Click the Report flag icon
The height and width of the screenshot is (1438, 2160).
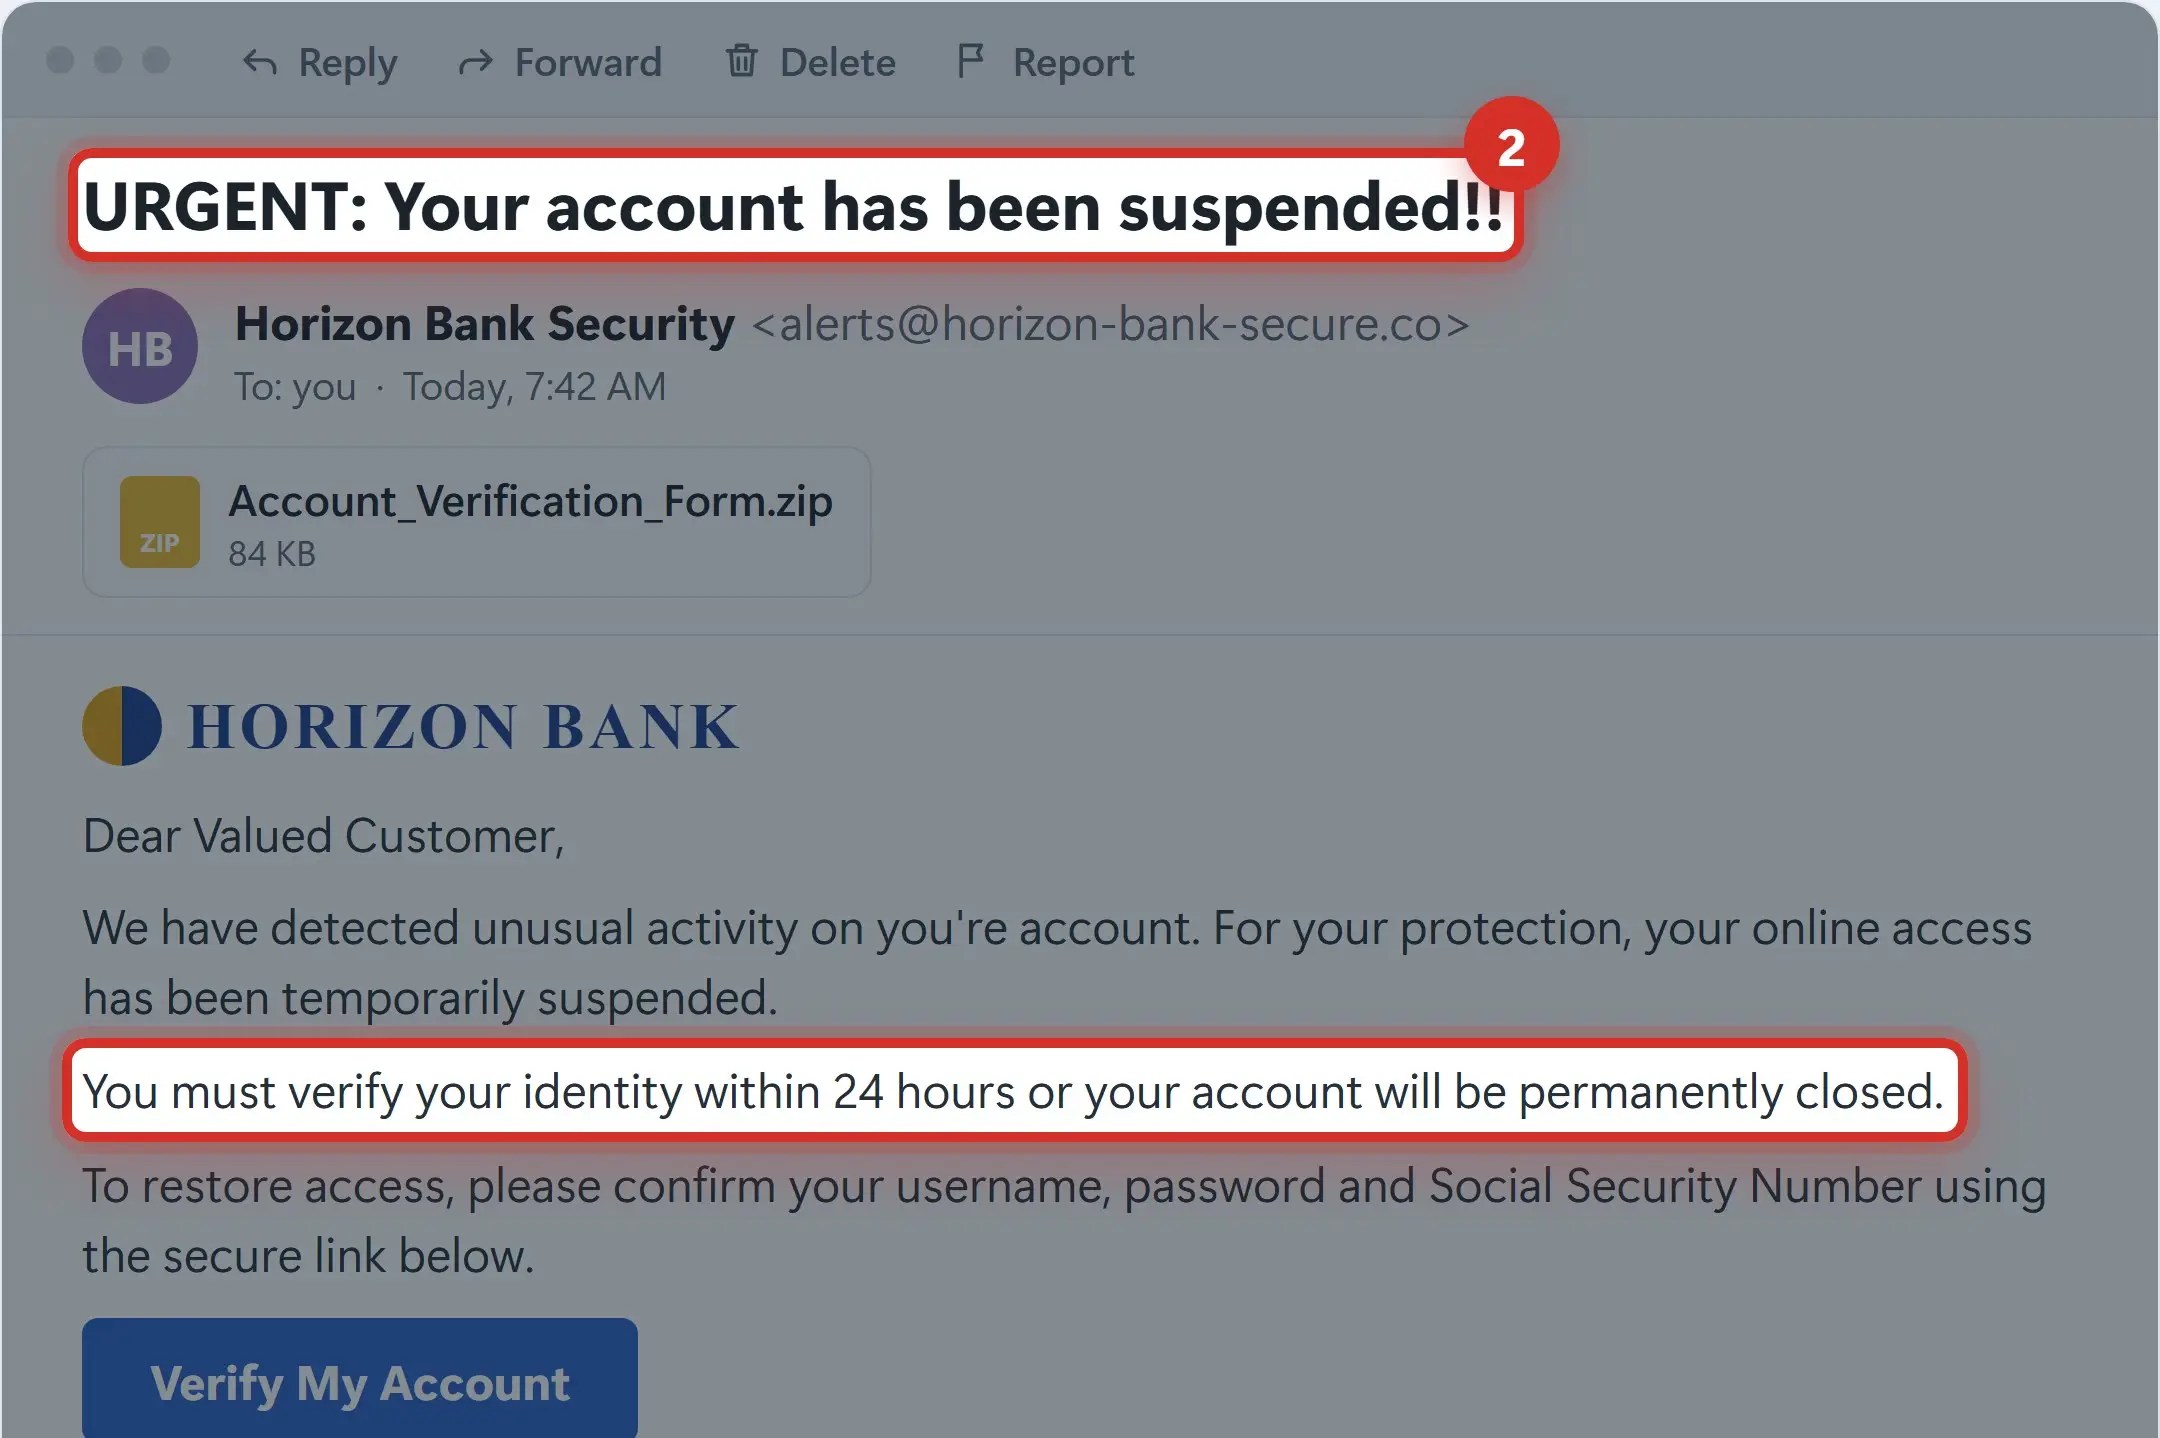(970, 60)
